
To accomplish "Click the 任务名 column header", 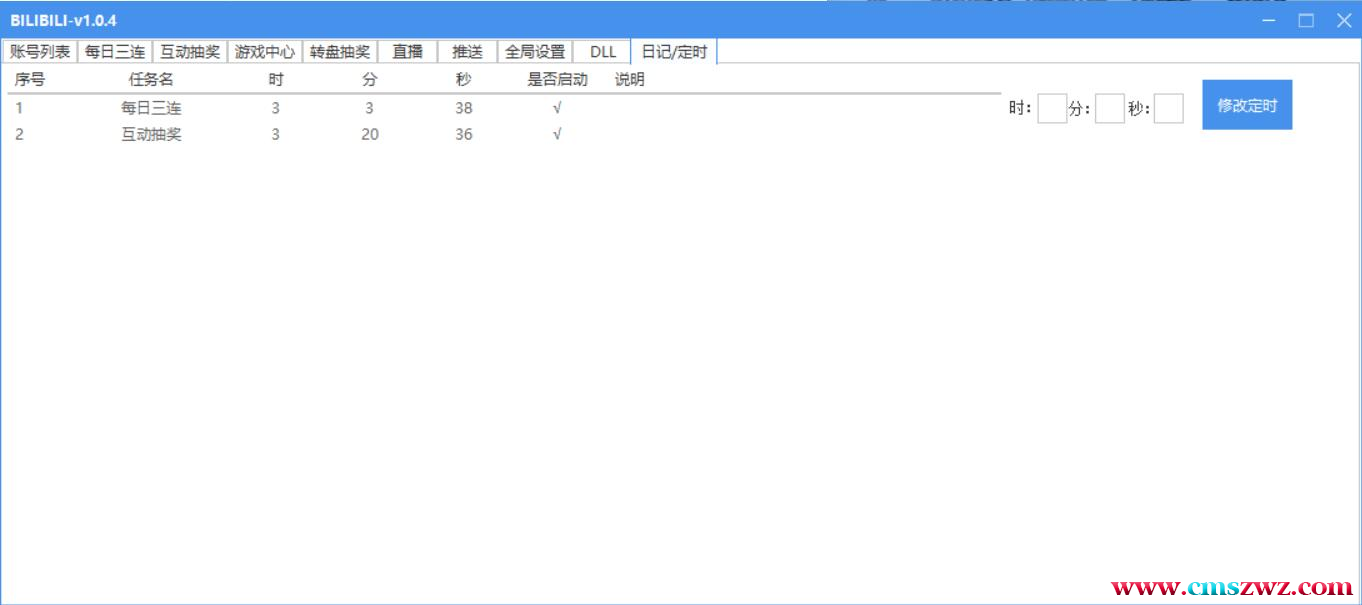I will 151,80.
